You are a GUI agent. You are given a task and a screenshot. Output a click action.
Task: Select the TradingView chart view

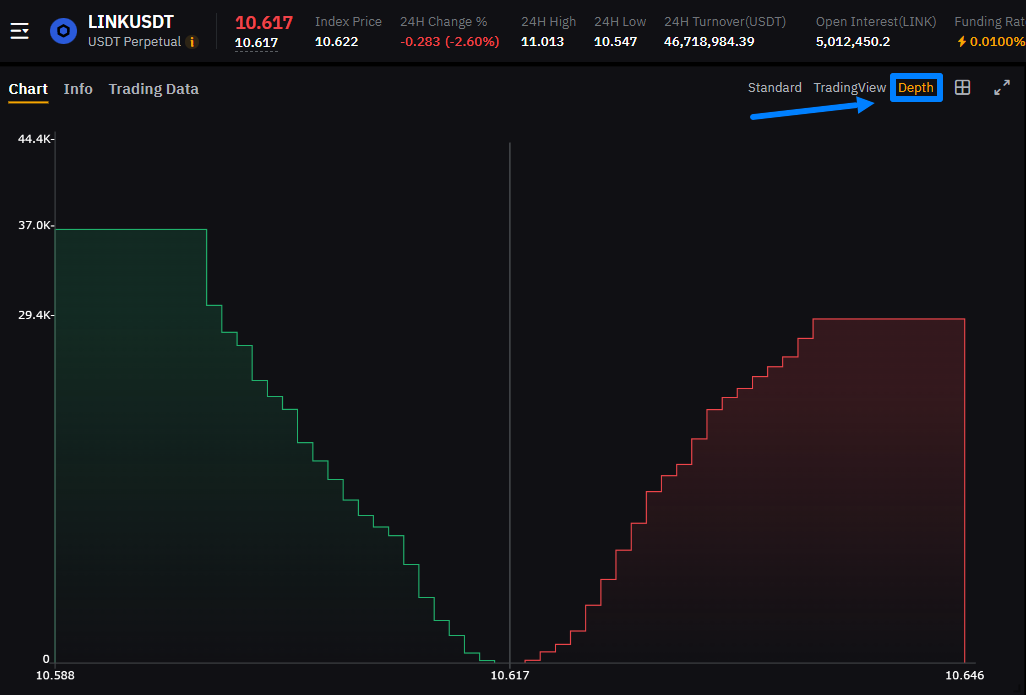tap(849, 88)
